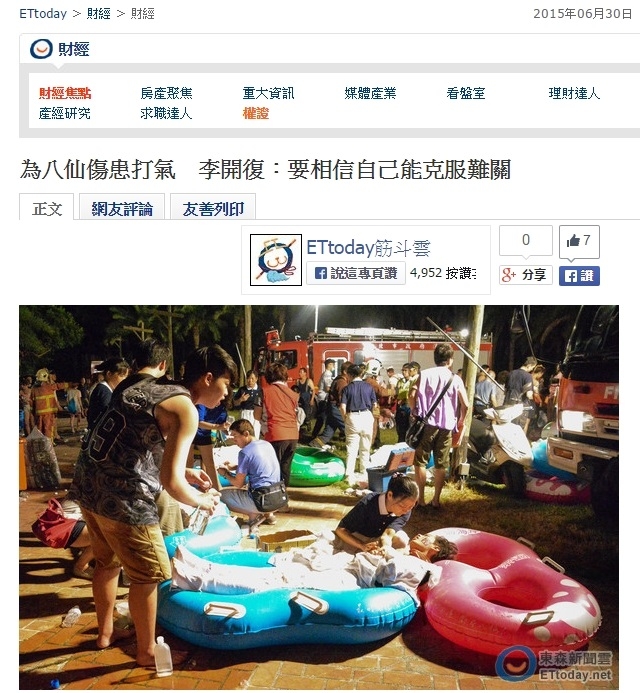Click the ETtoday筋斗雲 page title link

click(368, 248)
